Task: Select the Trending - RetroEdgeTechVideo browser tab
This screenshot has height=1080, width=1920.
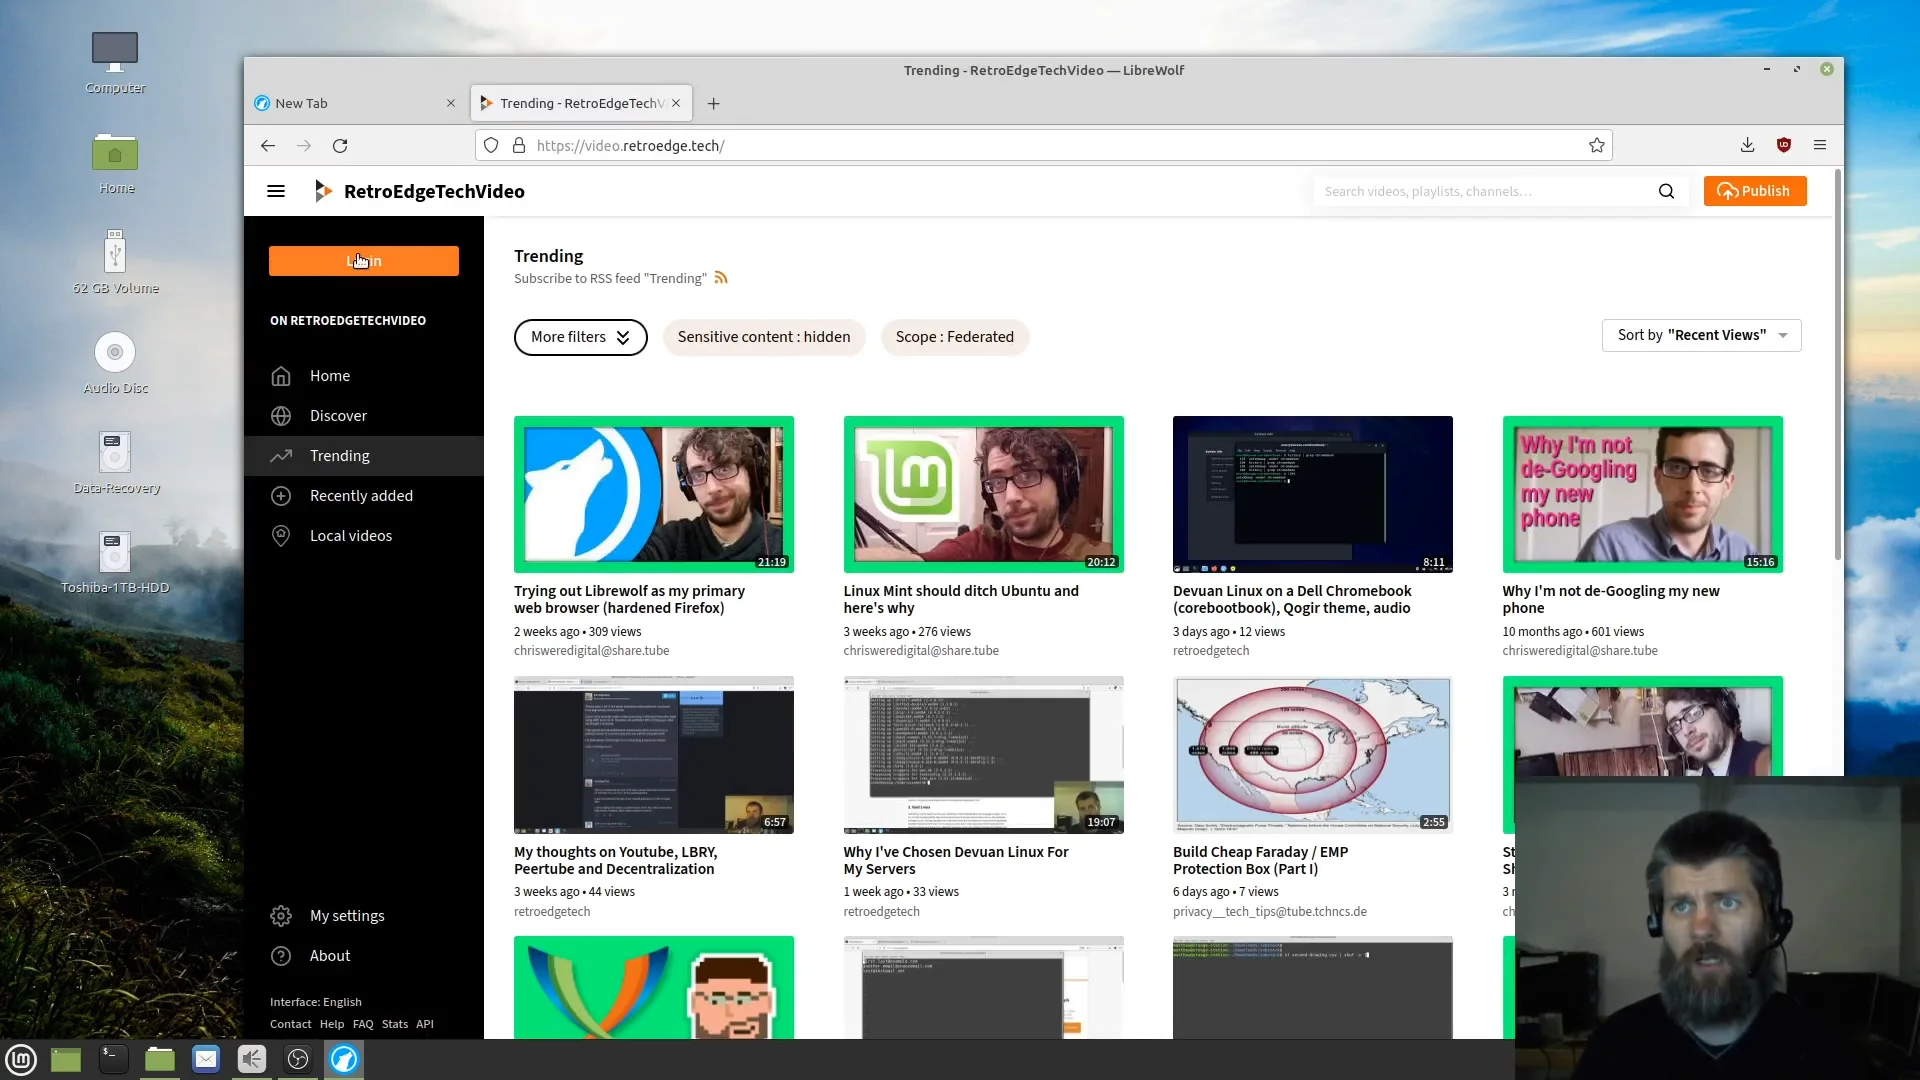Action: pos(580,103)
